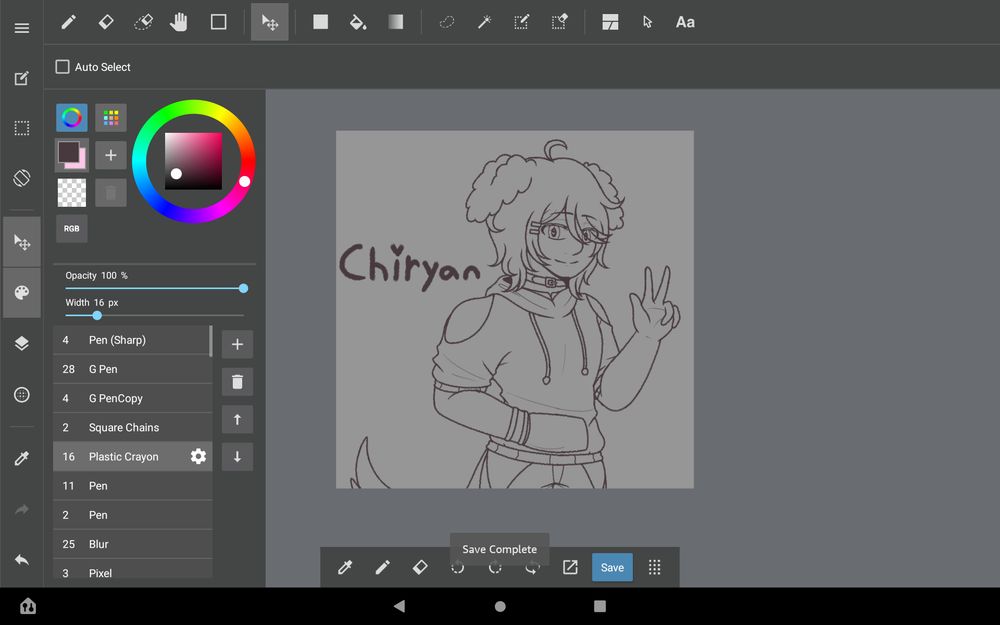
Task: Open the grid dots menu in bottom toolbar
Action: (x=654, y=567)
